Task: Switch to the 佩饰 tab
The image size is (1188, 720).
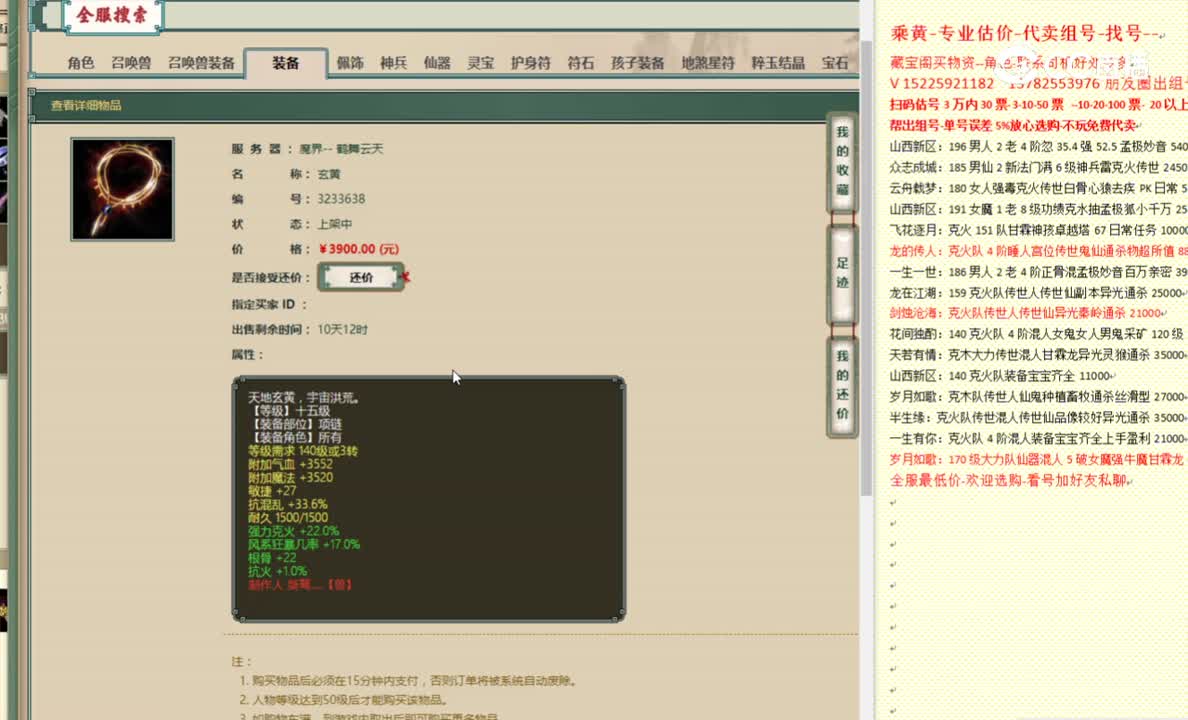Action: [350, 63]
